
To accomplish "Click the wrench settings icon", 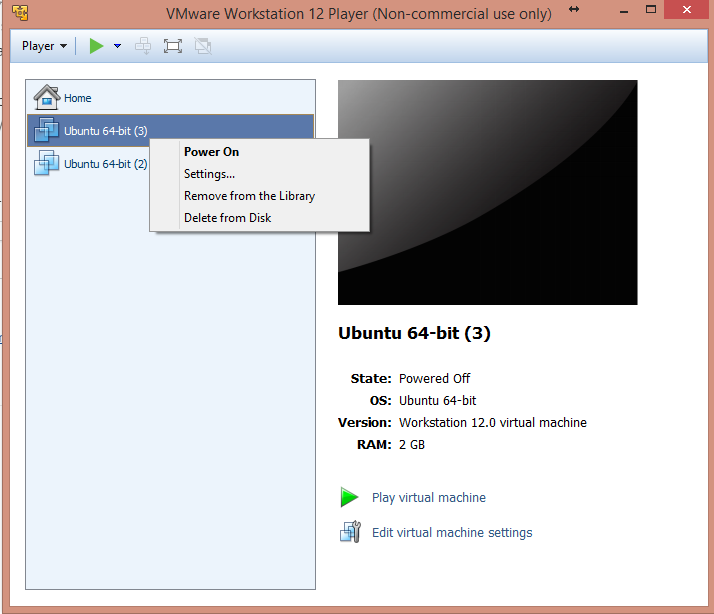I will point(350,532).
